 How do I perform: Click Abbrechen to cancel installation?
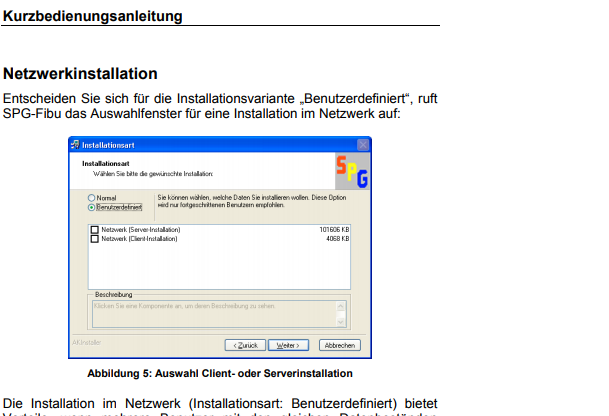click(339, 345)
